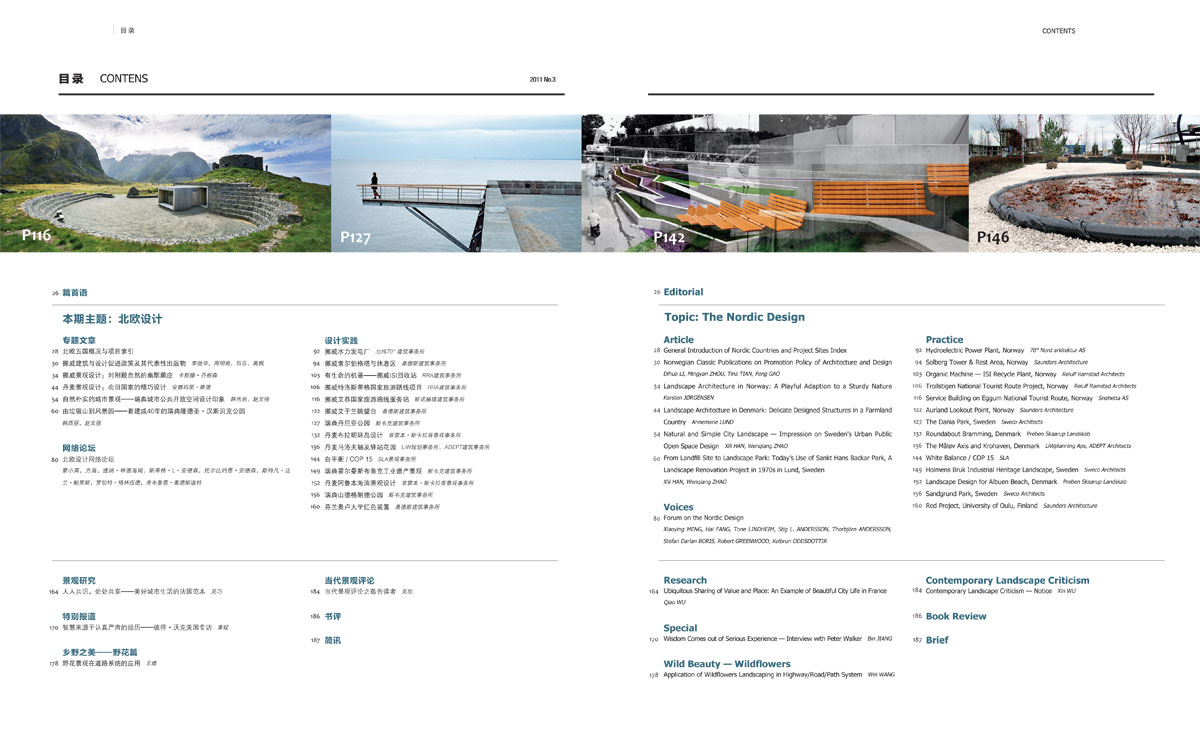1200x743 pixels.
Task: Select 'Wisdom Comes out of Serious Experience' entry
Action: [x=762, y=638]
